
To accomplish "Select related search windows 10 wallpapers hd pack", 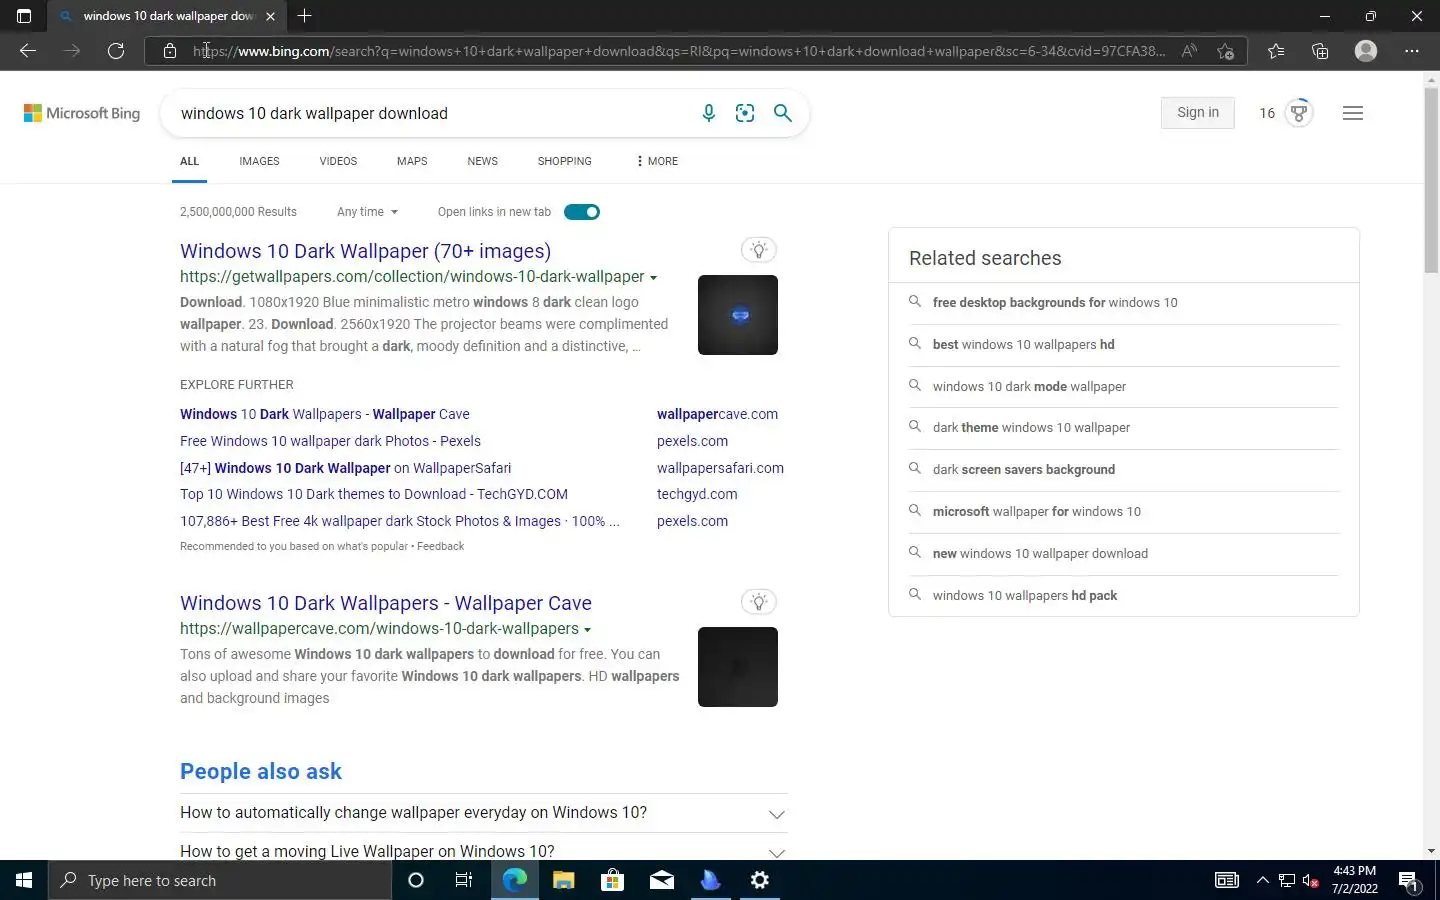I will 1025,595.
